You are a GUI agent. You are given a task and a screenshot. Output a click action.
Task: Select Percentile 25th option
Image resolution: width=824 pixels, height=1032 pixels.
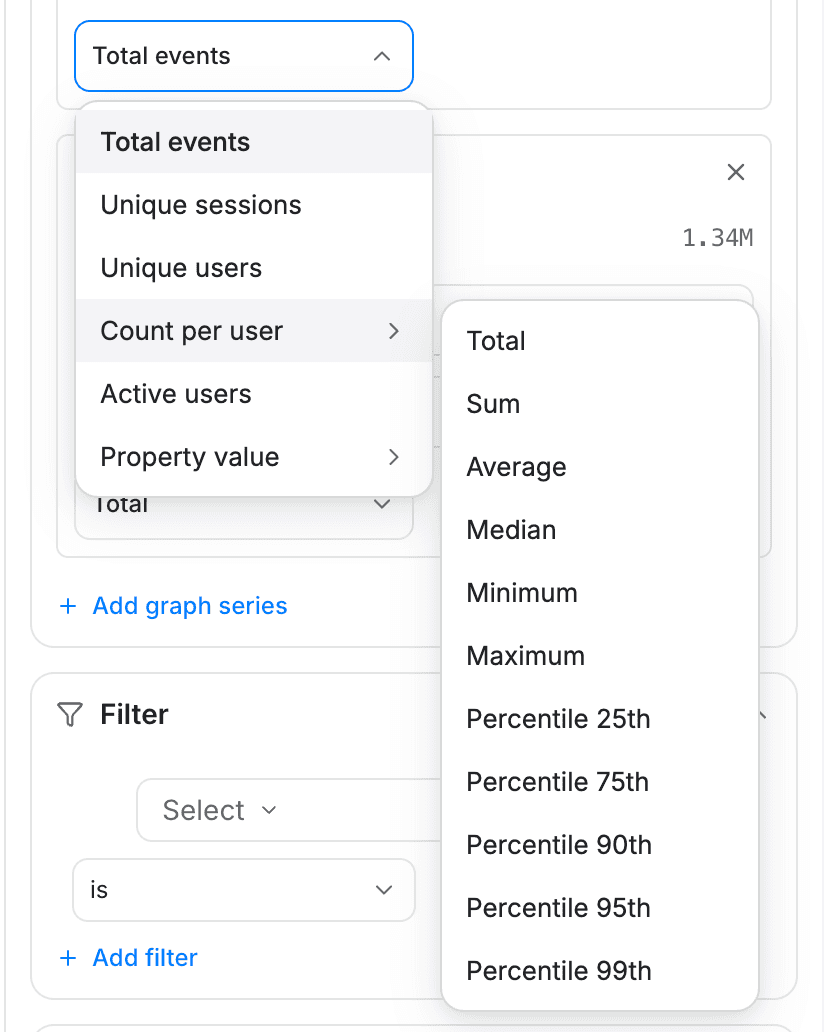(x=600, y=719)
